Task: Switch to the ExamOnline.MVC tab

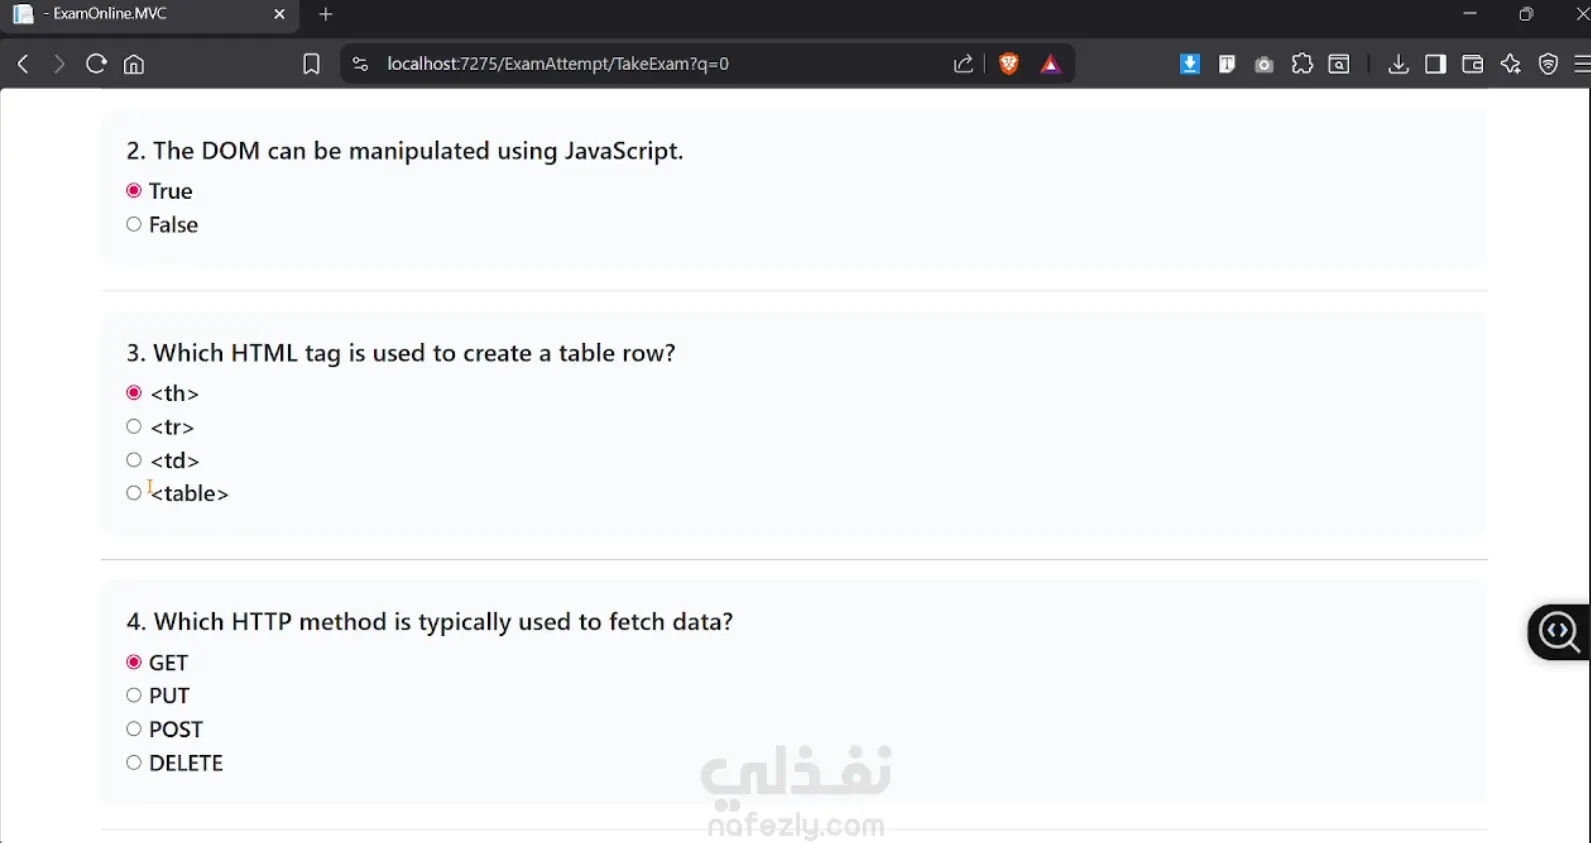Action: pyautogui.click(x=140, y=14)
